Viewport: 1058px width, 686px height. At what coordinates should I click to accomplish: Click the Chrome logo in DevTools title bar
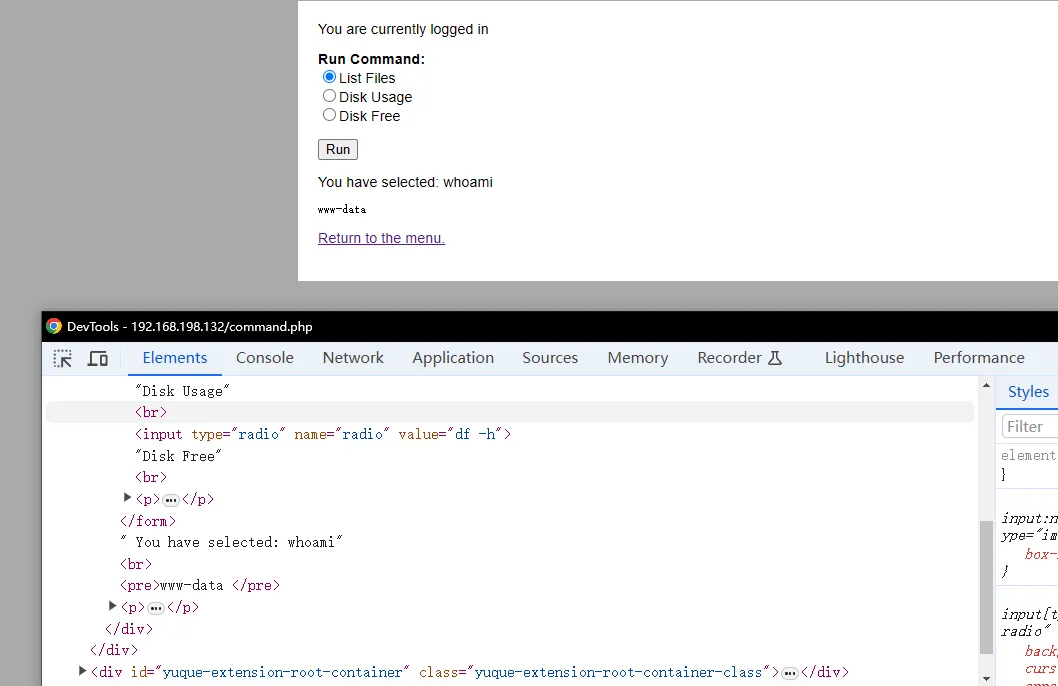pyautogui.click(x=54, y=326)
